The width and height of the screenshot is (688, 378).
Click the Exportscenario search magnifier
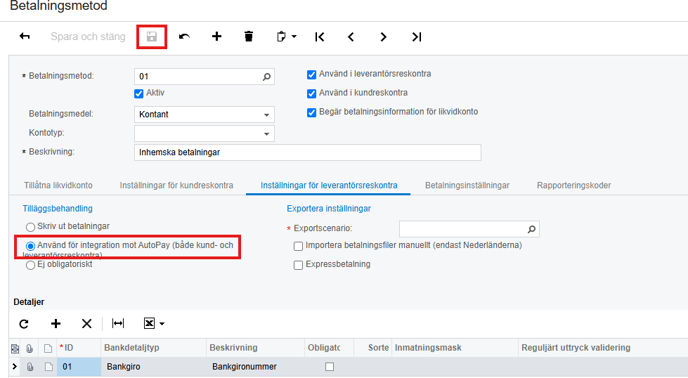pyautogui.click(x=531, y=229)
